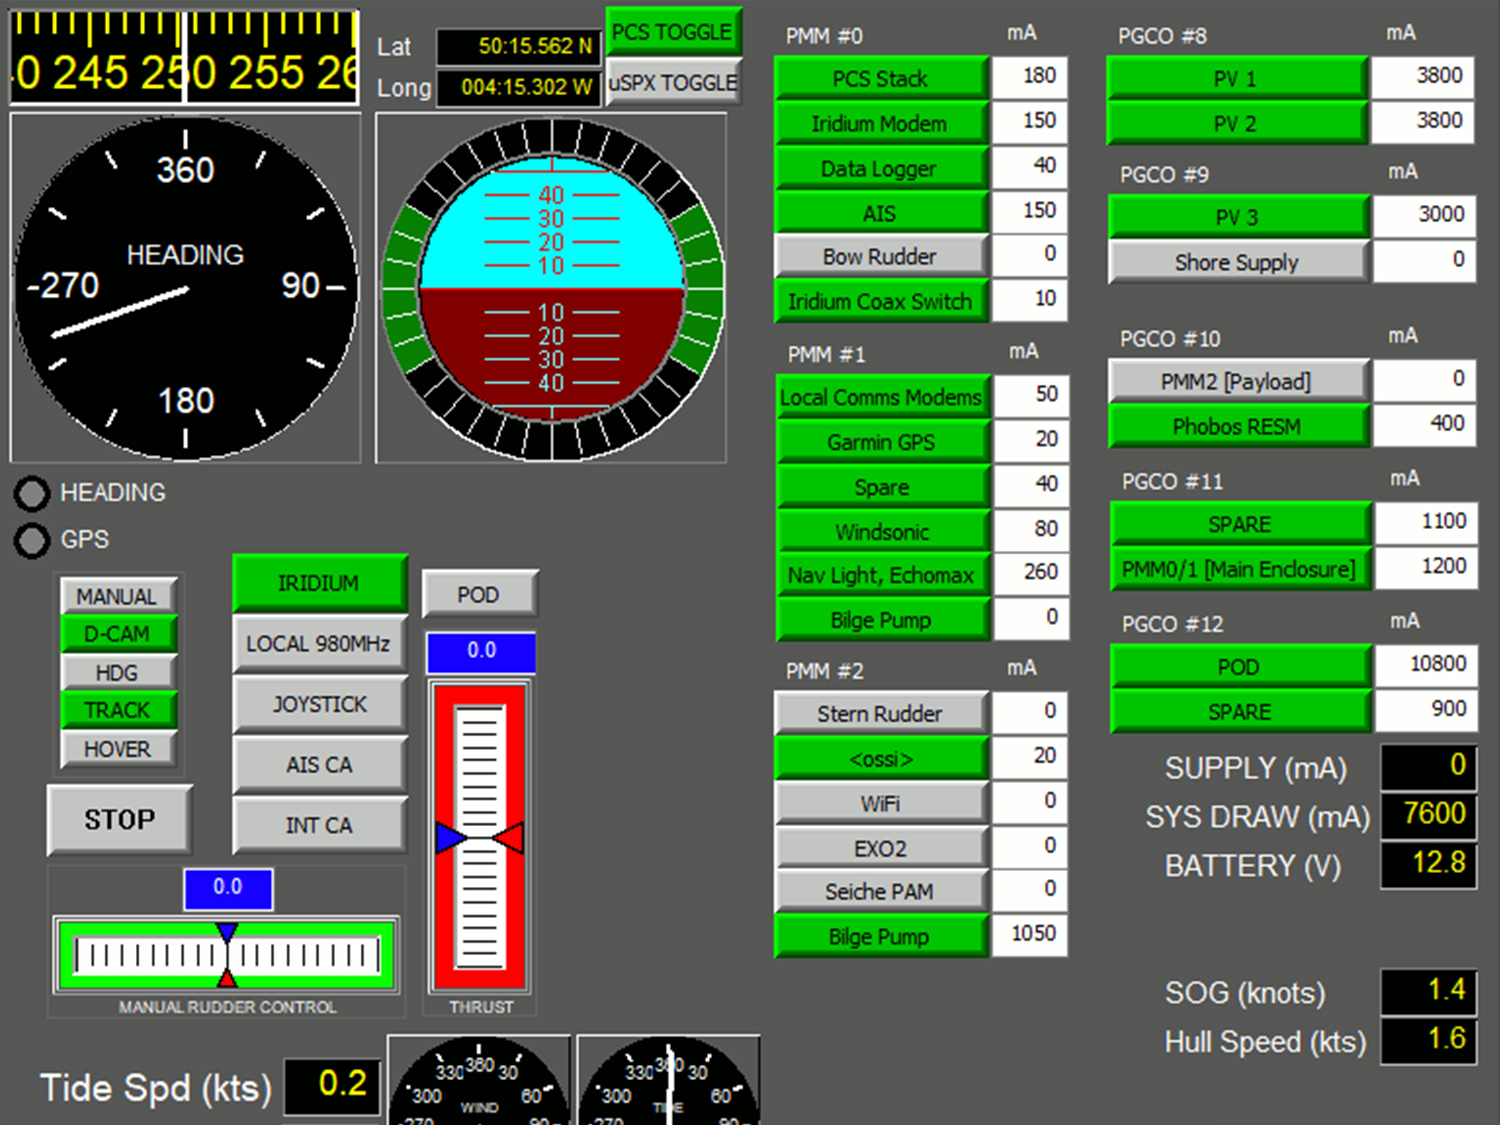Toggle PMM #1 Bilge Pump
This screenshot has width=1500, height=1125.
pyautogui.click(x=883, y=620)
